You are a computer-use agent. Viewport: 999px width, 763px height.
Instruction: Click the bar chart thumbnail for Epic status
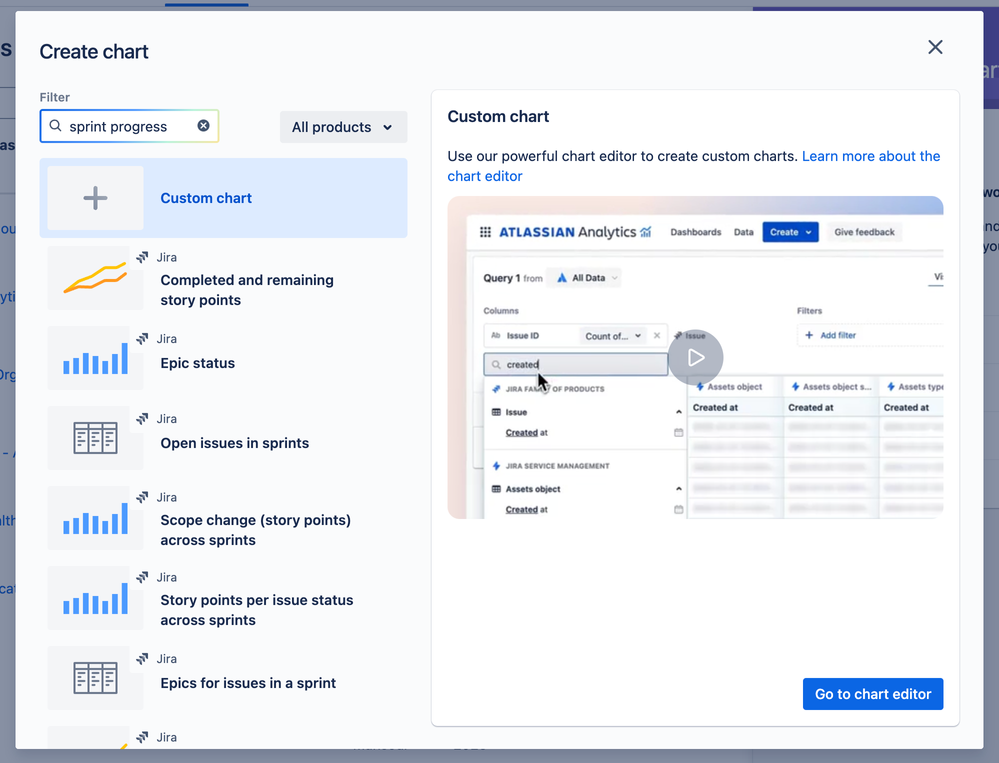96,358
